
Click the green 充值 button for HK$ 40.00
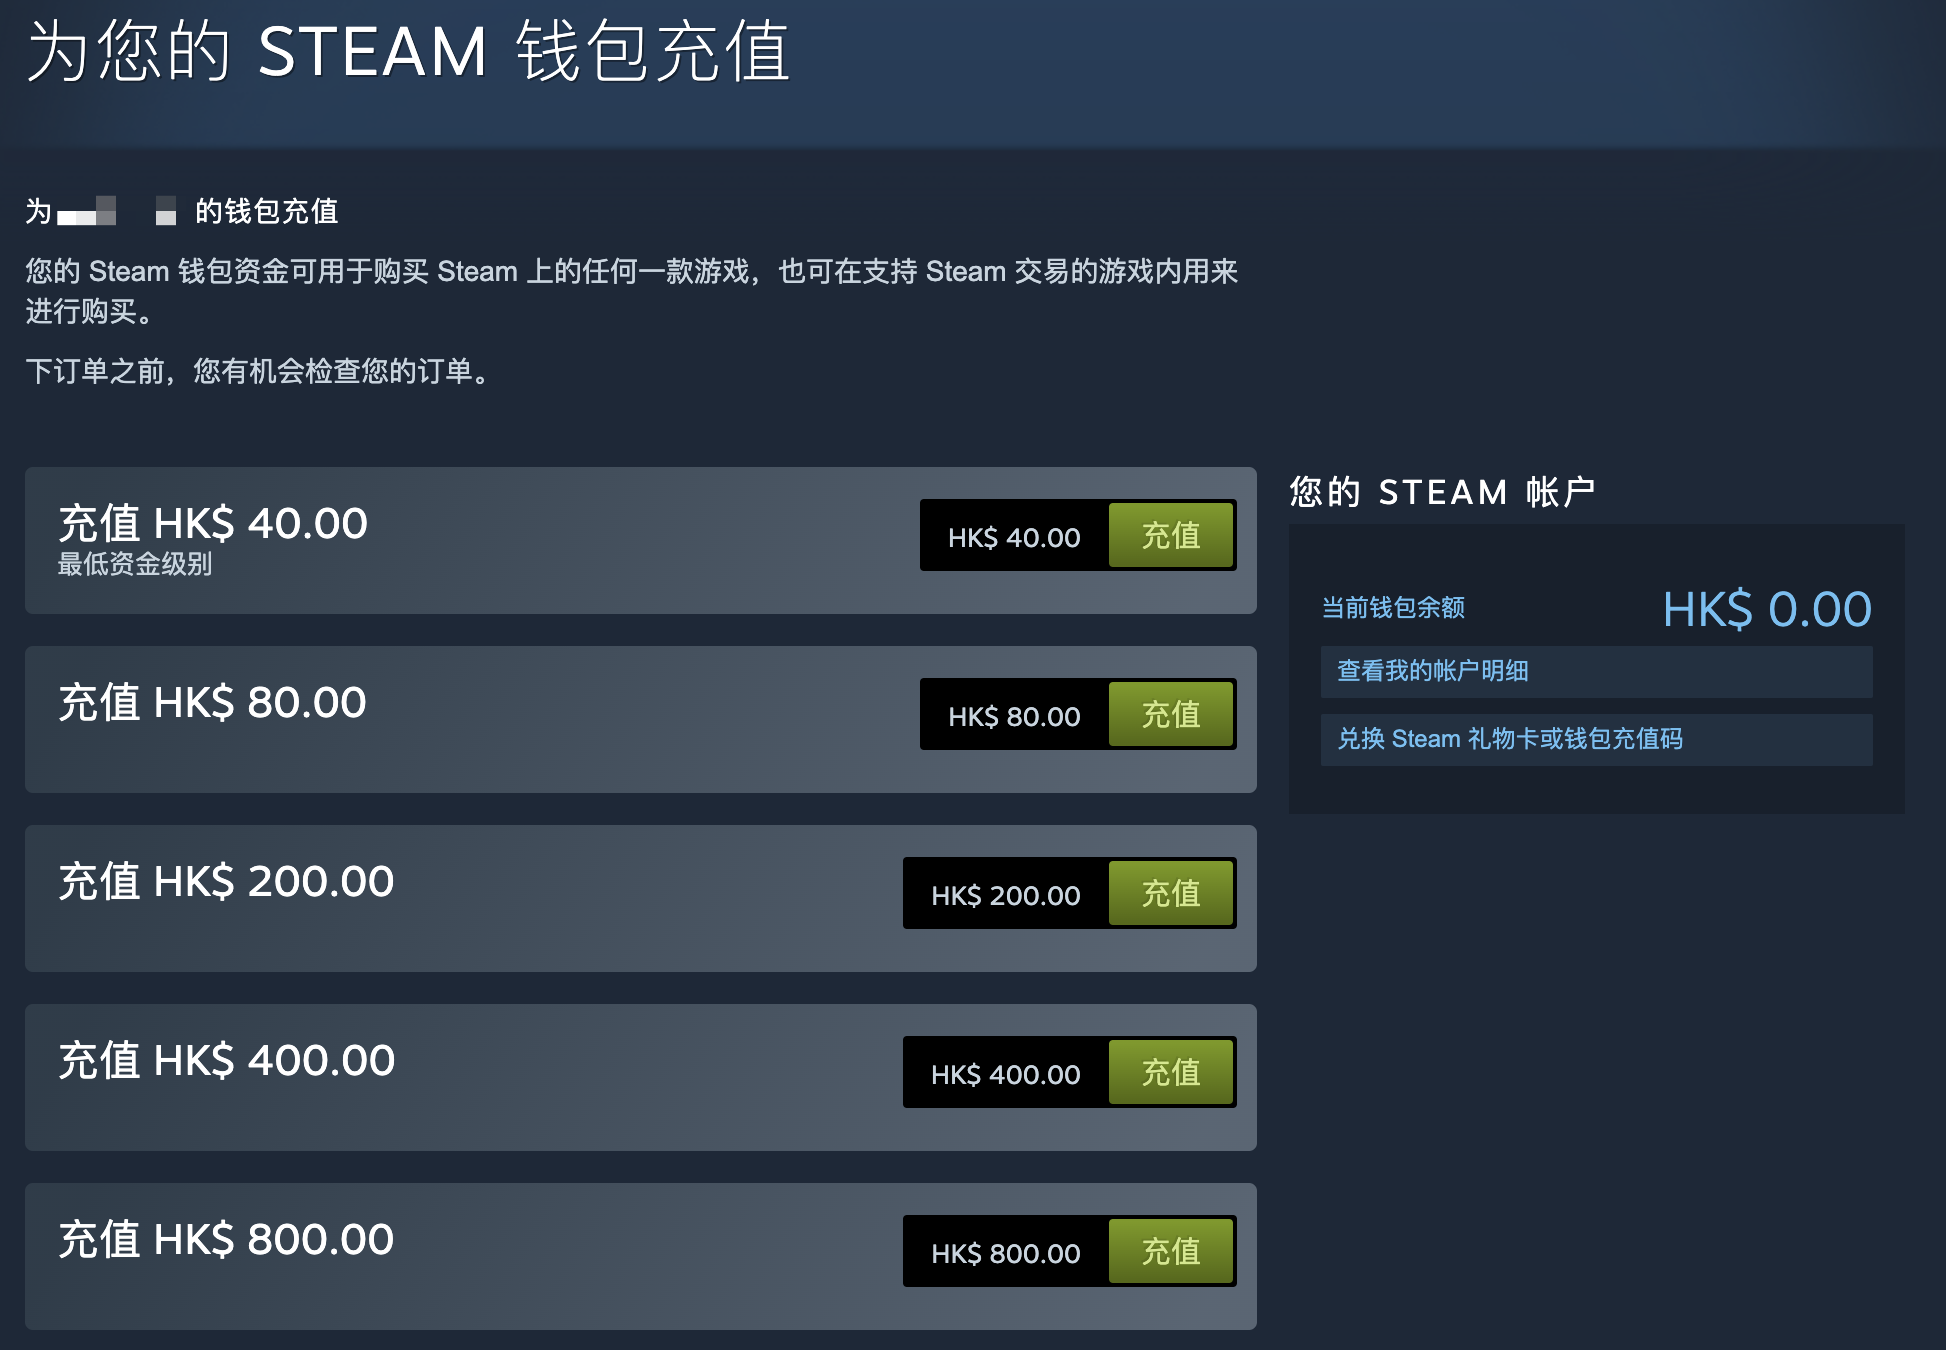coord(1171,535)
